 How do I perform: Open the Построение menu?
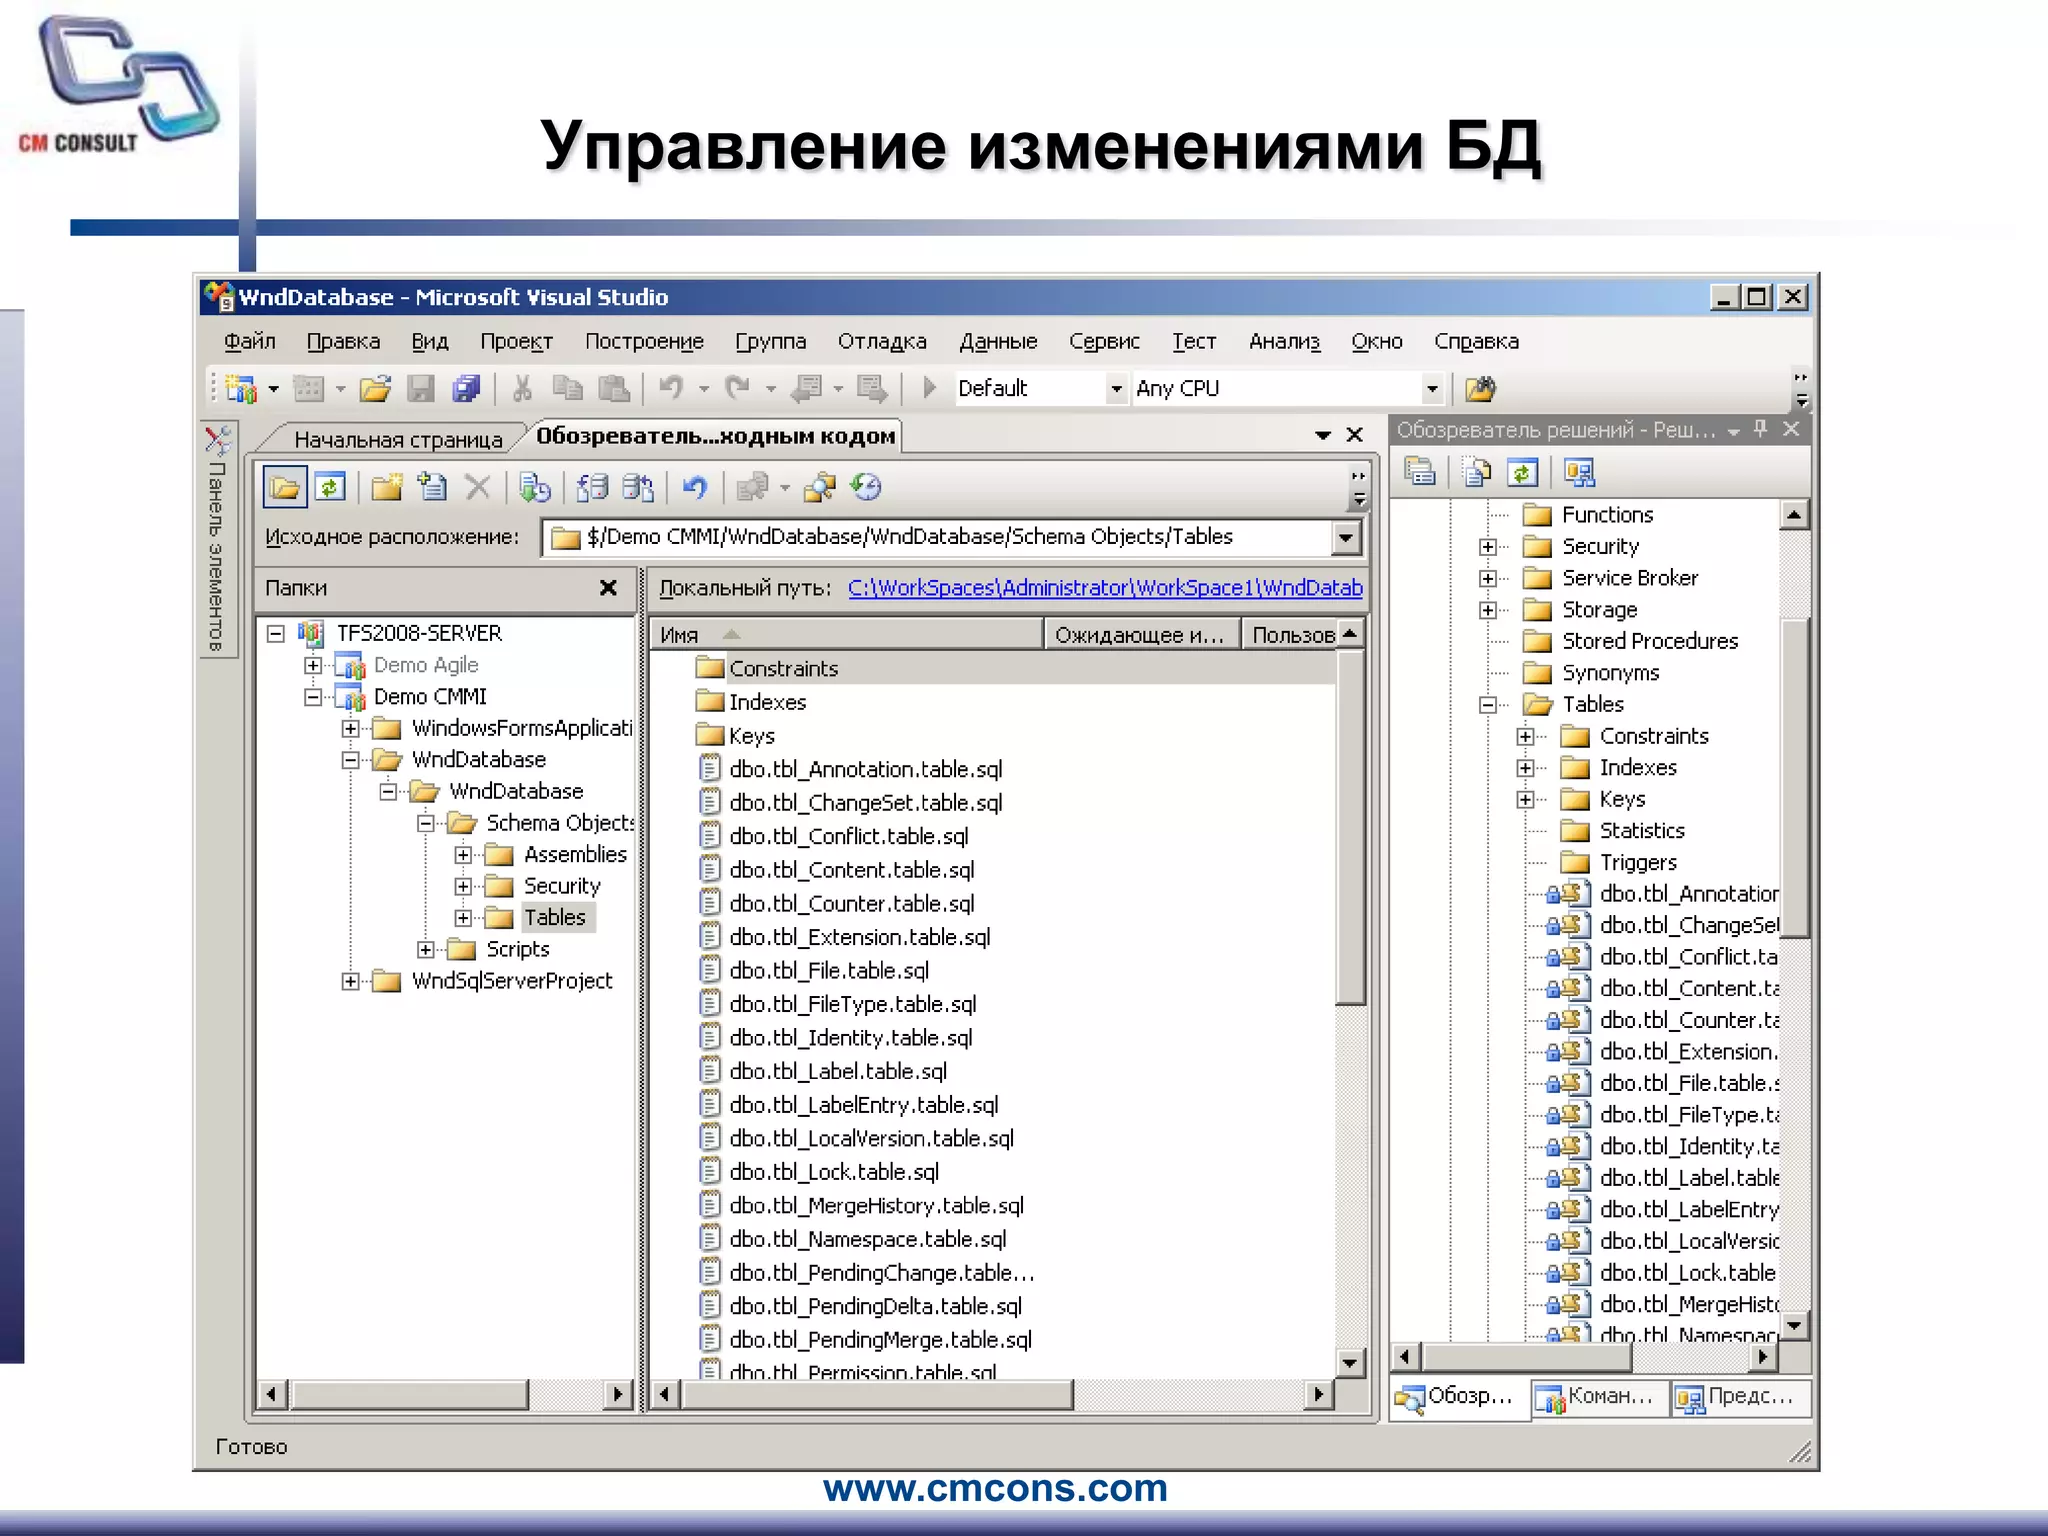point(644,341)
